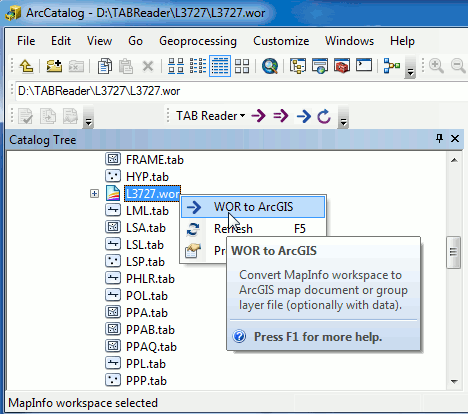Select PPP.tab in the tree
Viewport: 468px width, 414px height.
tap(146, 381)
